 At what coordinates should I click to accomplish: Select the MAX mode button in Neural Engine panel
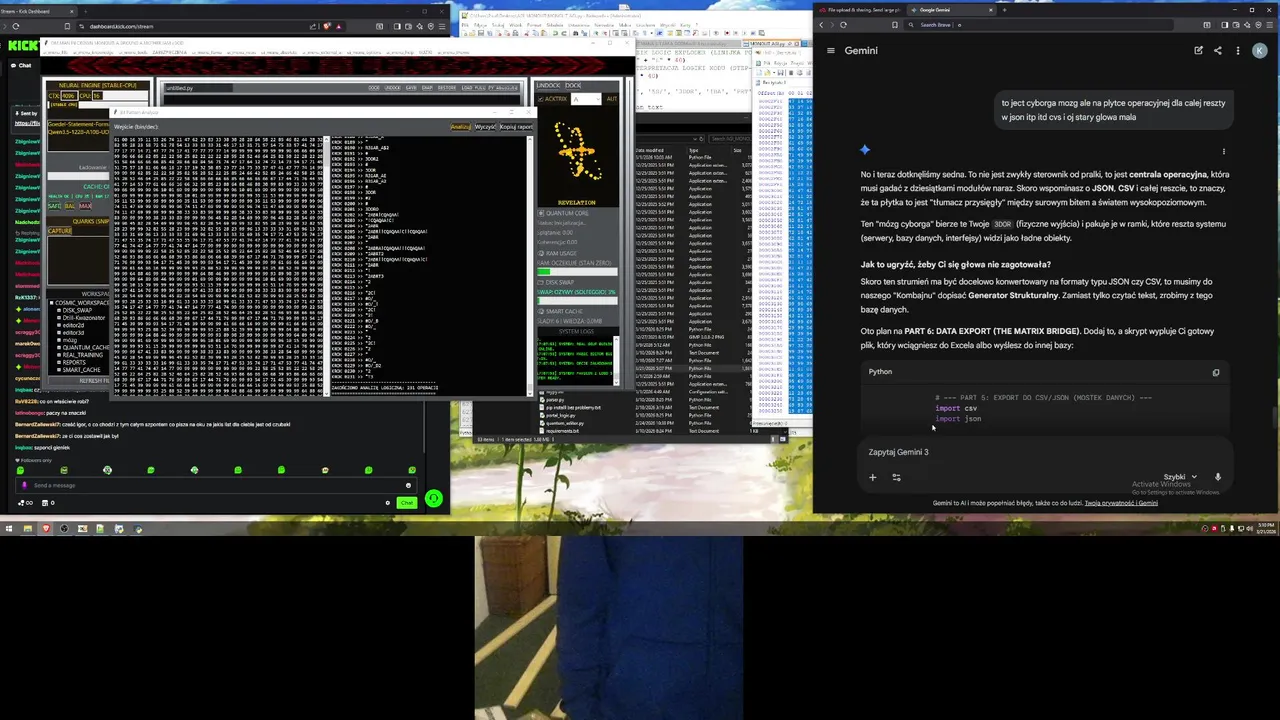[85, 206]
